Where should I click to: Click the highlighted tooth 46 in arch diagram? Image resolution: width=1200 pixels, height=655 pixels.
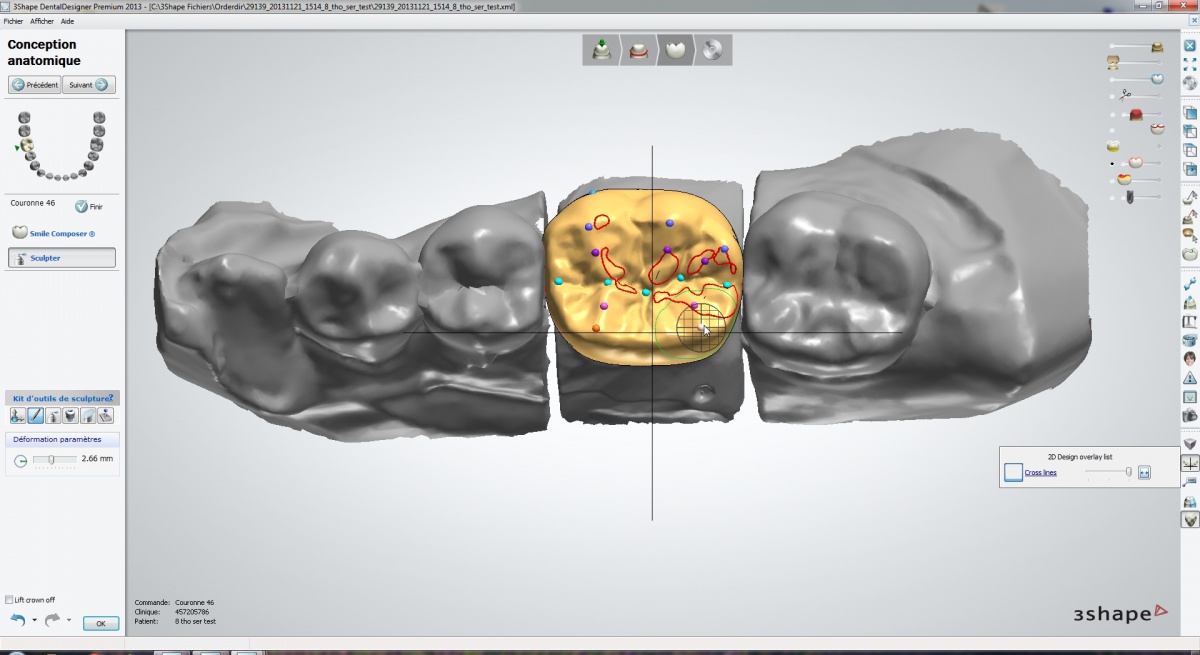click(28, 146)
